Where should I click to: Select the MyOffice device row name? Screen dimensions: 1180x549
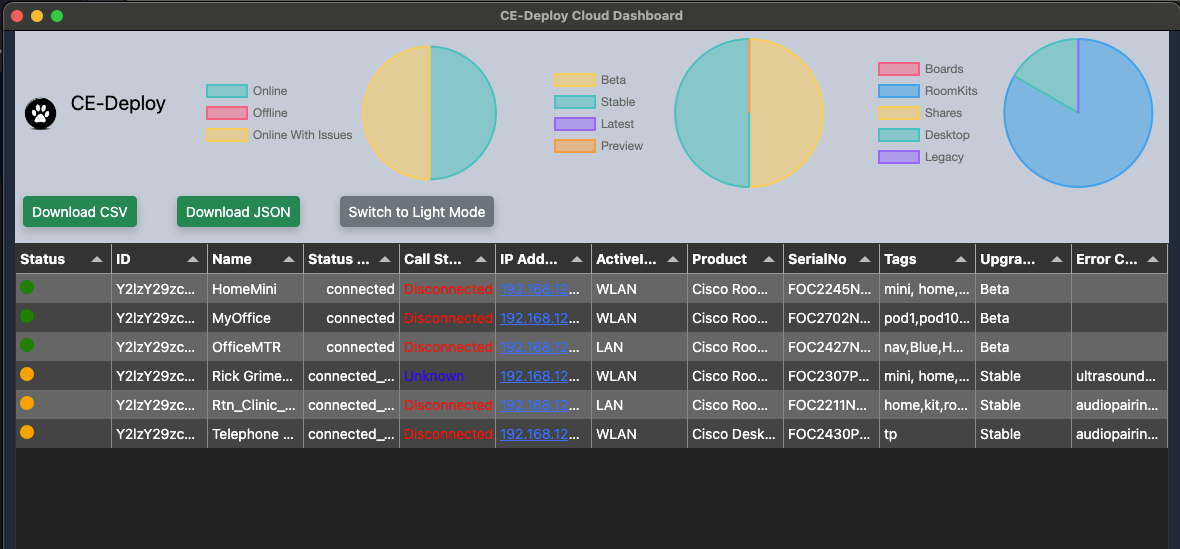241,318
